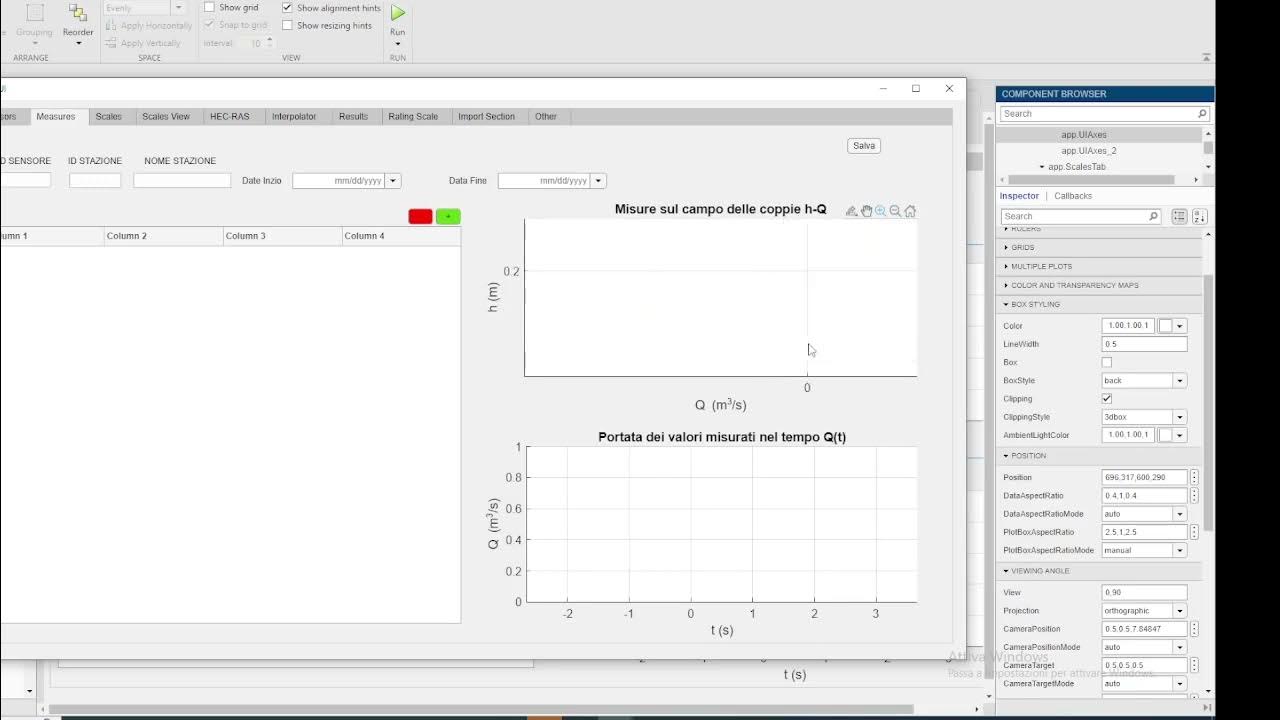Open DataAspectRatio editor with three-dots button
The width and height of the screenshot is (1280, 720).
[1194, 496]
